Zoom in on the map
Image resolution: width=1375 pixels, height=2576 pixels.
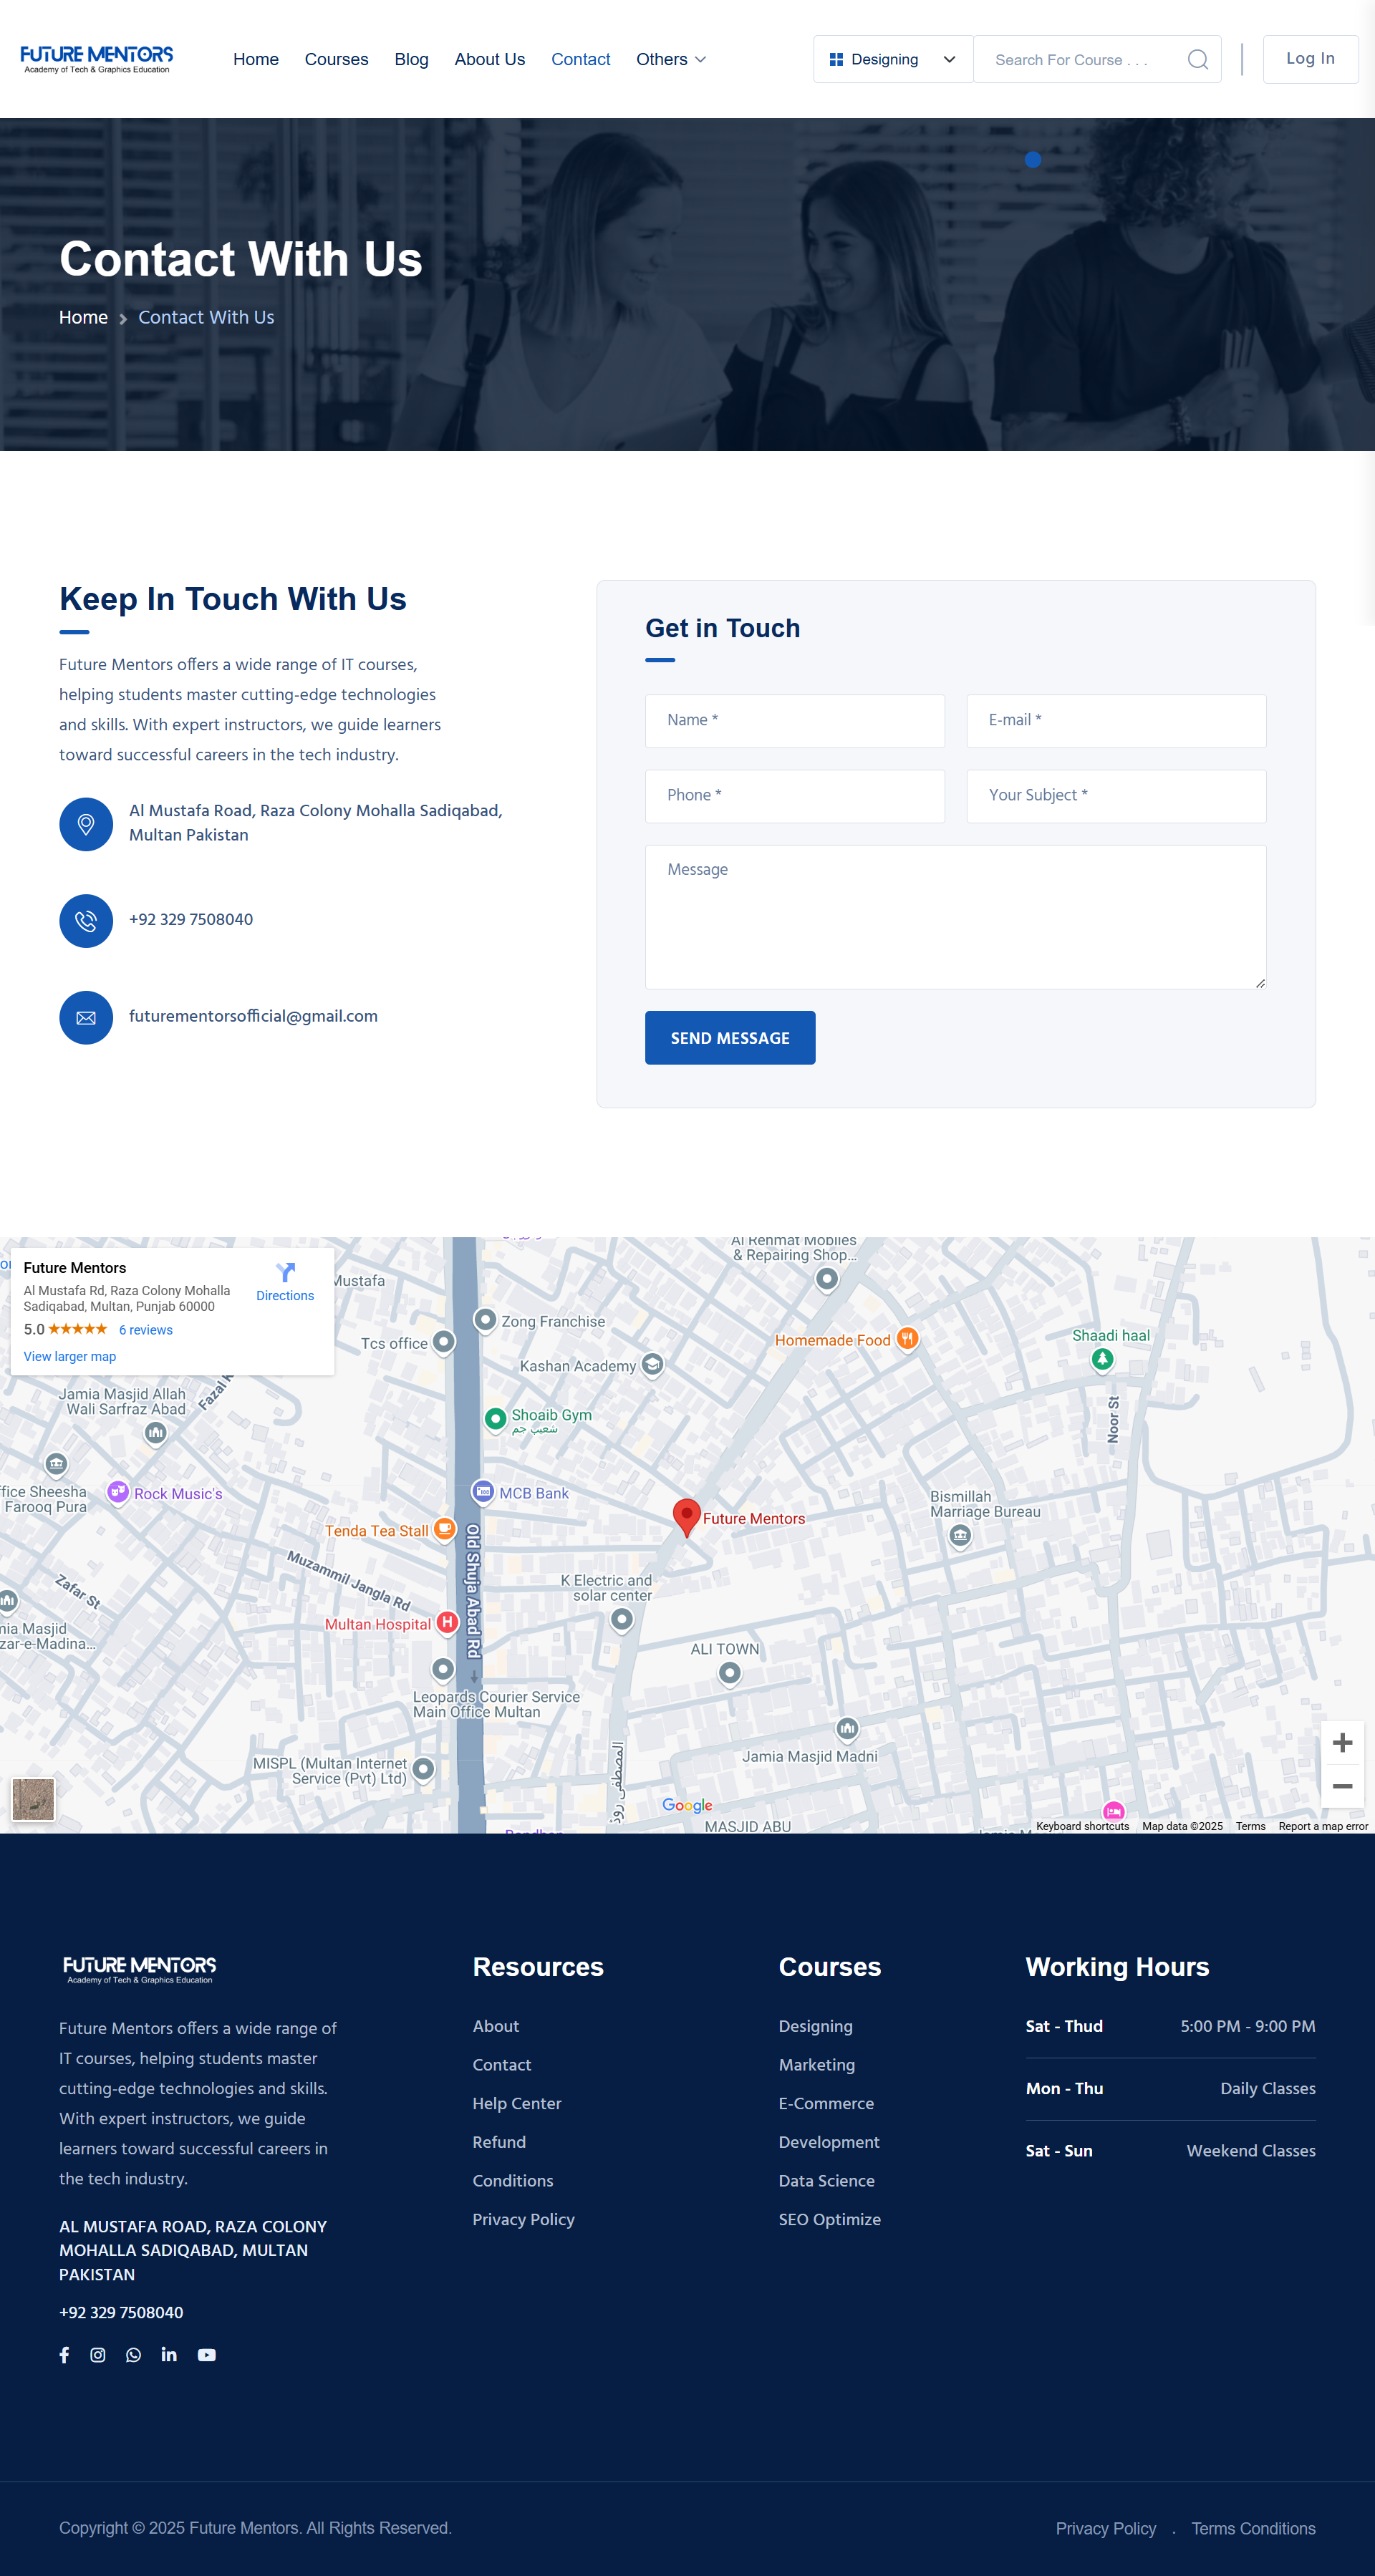click(1342, 1743)
